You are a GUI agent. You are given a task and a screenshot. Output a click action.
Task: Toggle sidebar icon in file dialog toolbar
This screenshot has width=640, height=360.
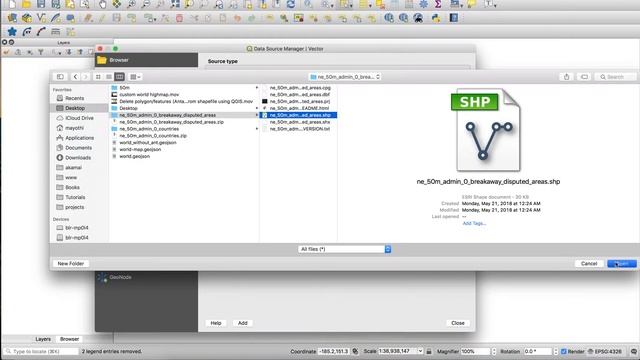[x=60, y=77]
